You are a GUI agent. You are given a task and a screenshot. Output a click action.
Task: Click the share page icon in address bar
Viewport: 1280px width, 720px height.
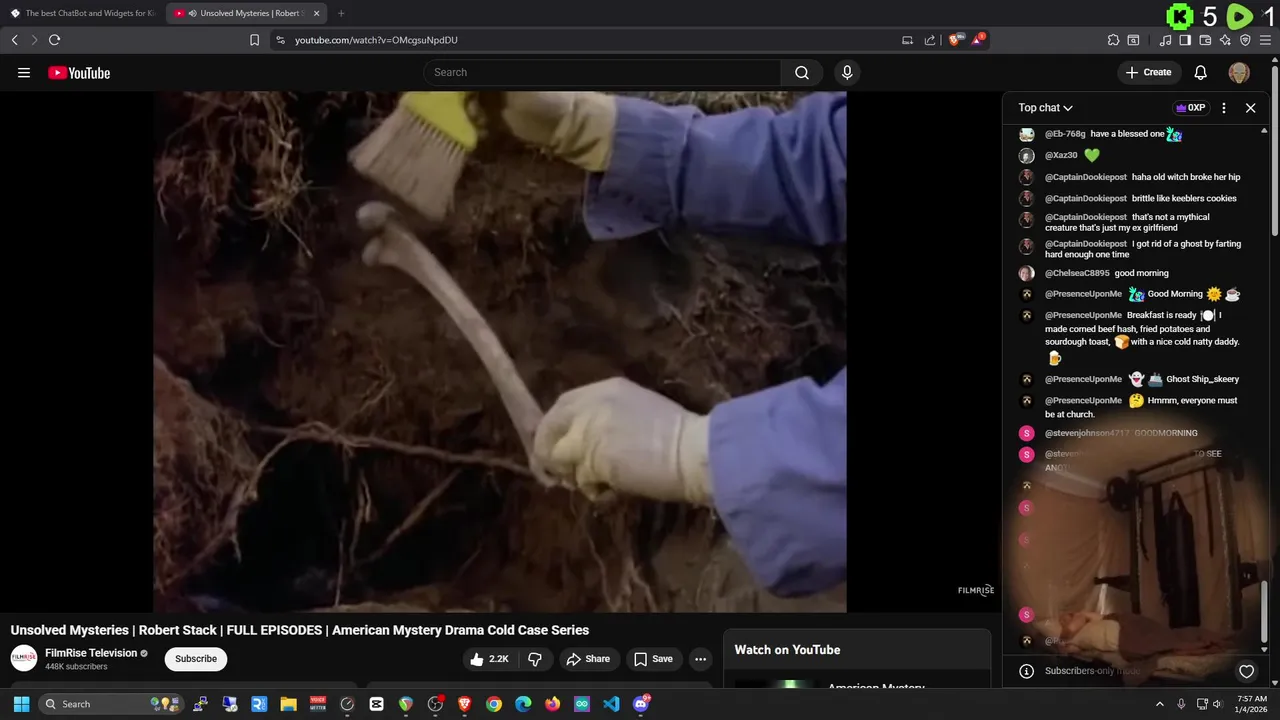pyautogui.click(x=930, y=40)
